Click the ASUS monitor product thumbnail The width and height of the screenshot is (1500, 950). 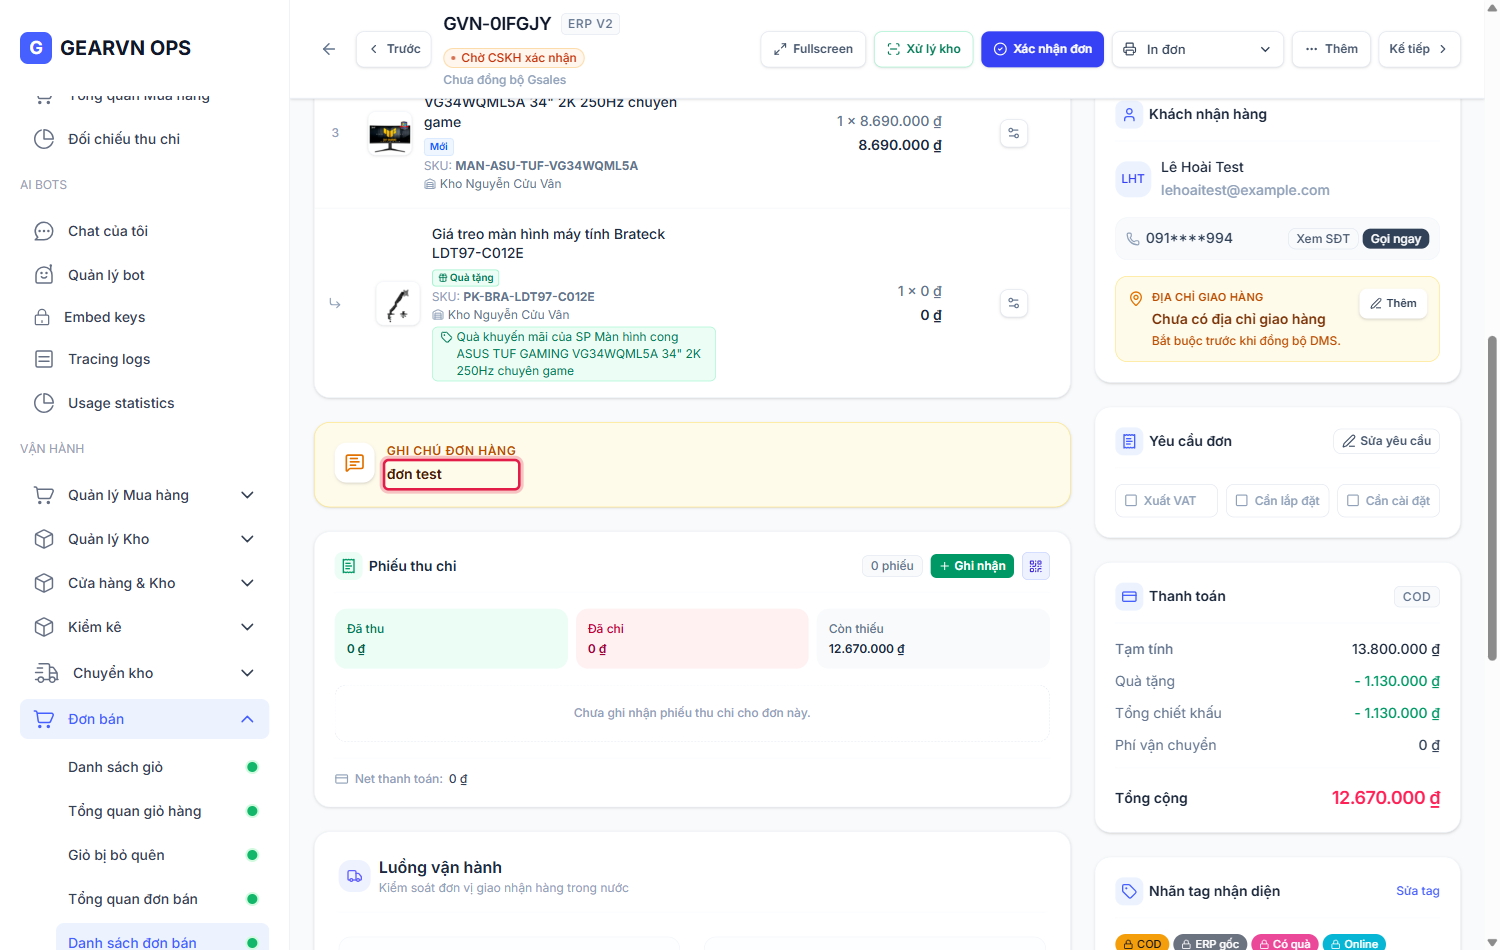point(390,133)
